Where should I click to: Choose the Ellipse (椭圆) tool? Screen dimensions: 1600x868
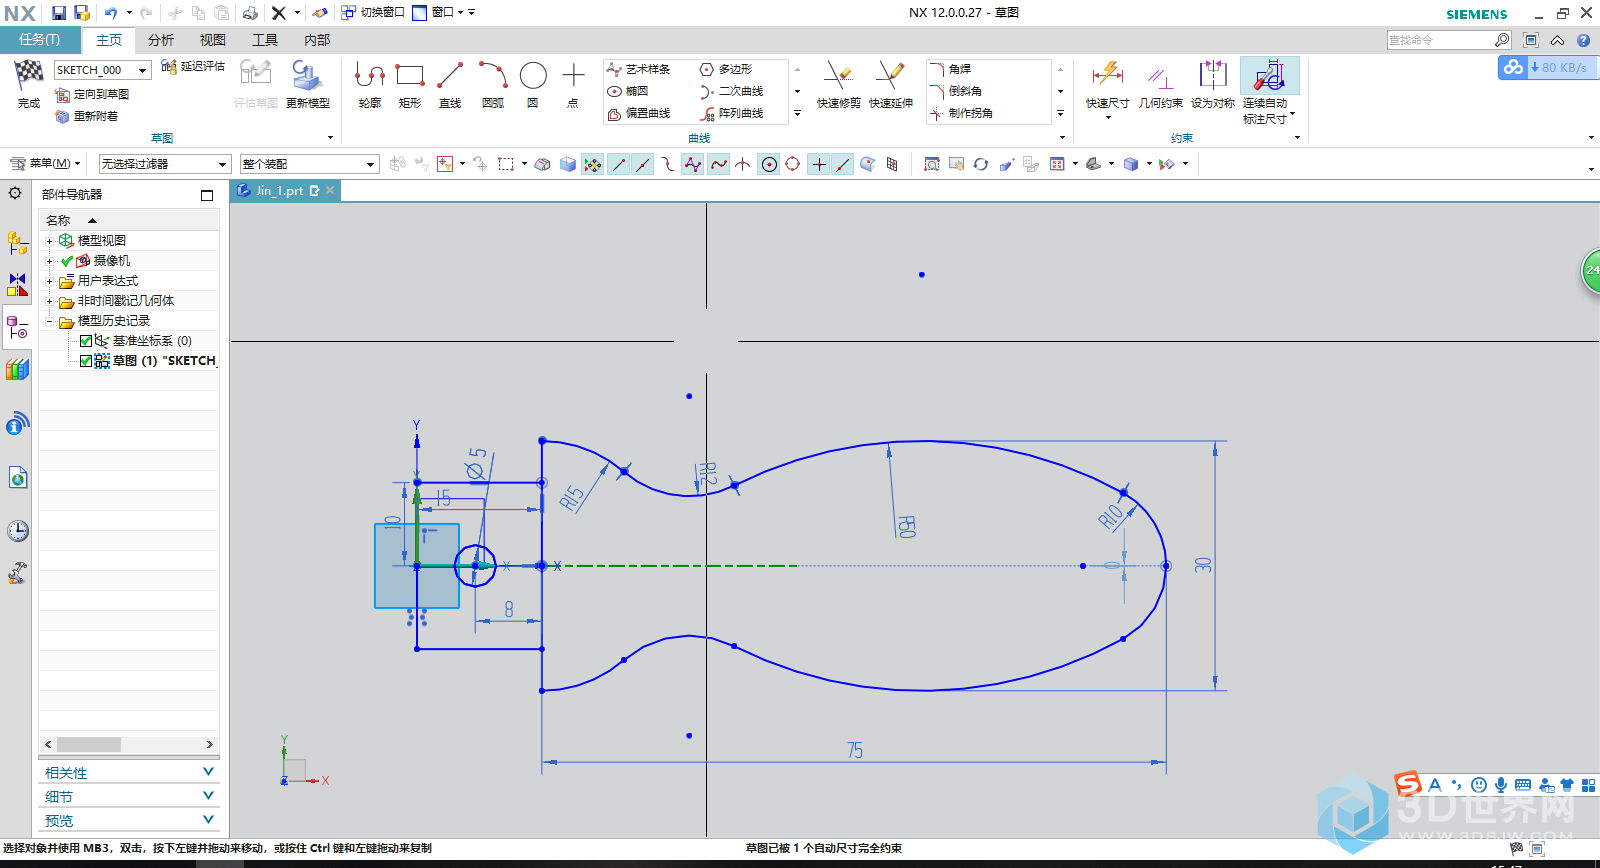[x=628, y=91]
